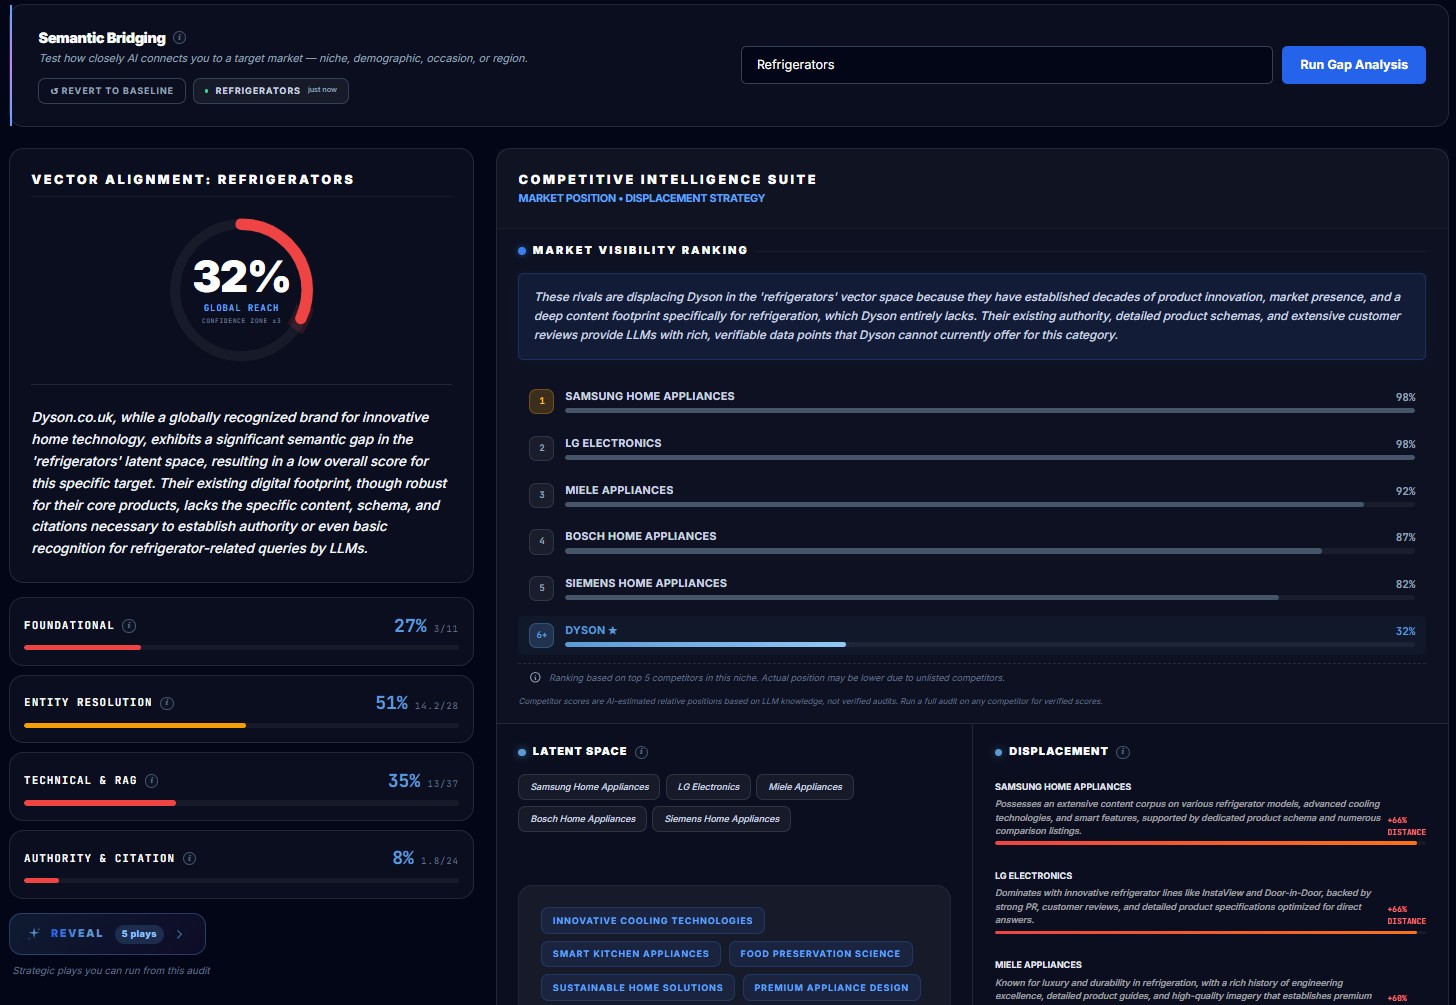Click info icon beside Entity Resolution
The width and height of the screenshot is (1456, 1005).
(x=167, y=703)
